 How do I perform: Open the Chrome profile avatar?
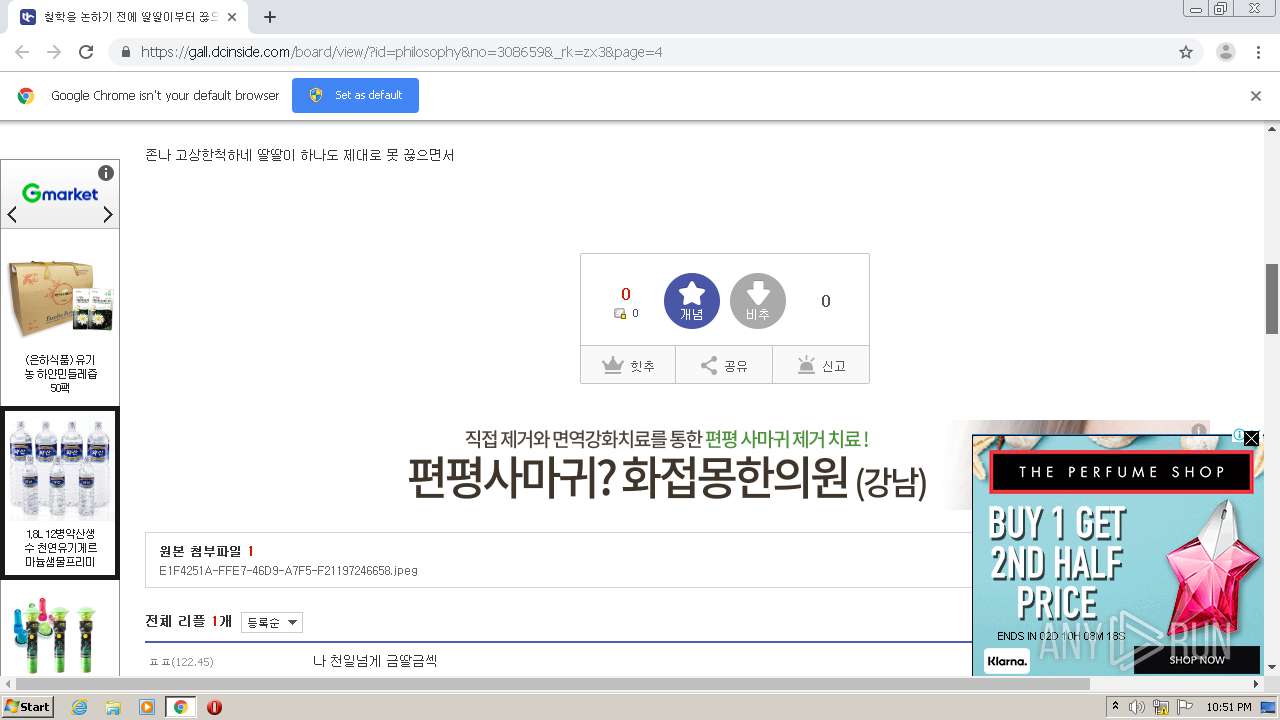tap(1225, 52)
